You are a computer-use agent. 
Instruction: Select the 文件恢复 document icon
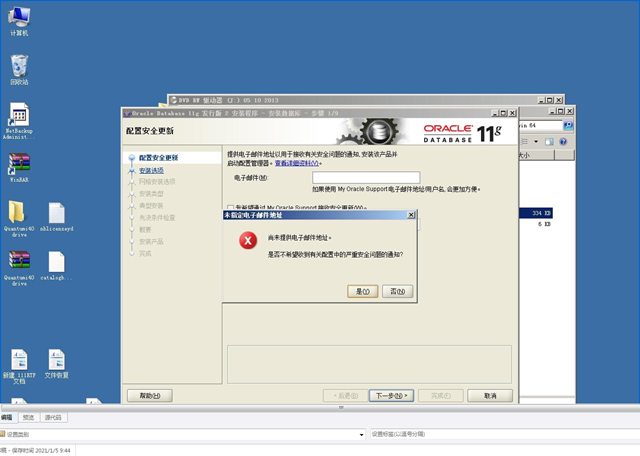click(x=56, y=359)
